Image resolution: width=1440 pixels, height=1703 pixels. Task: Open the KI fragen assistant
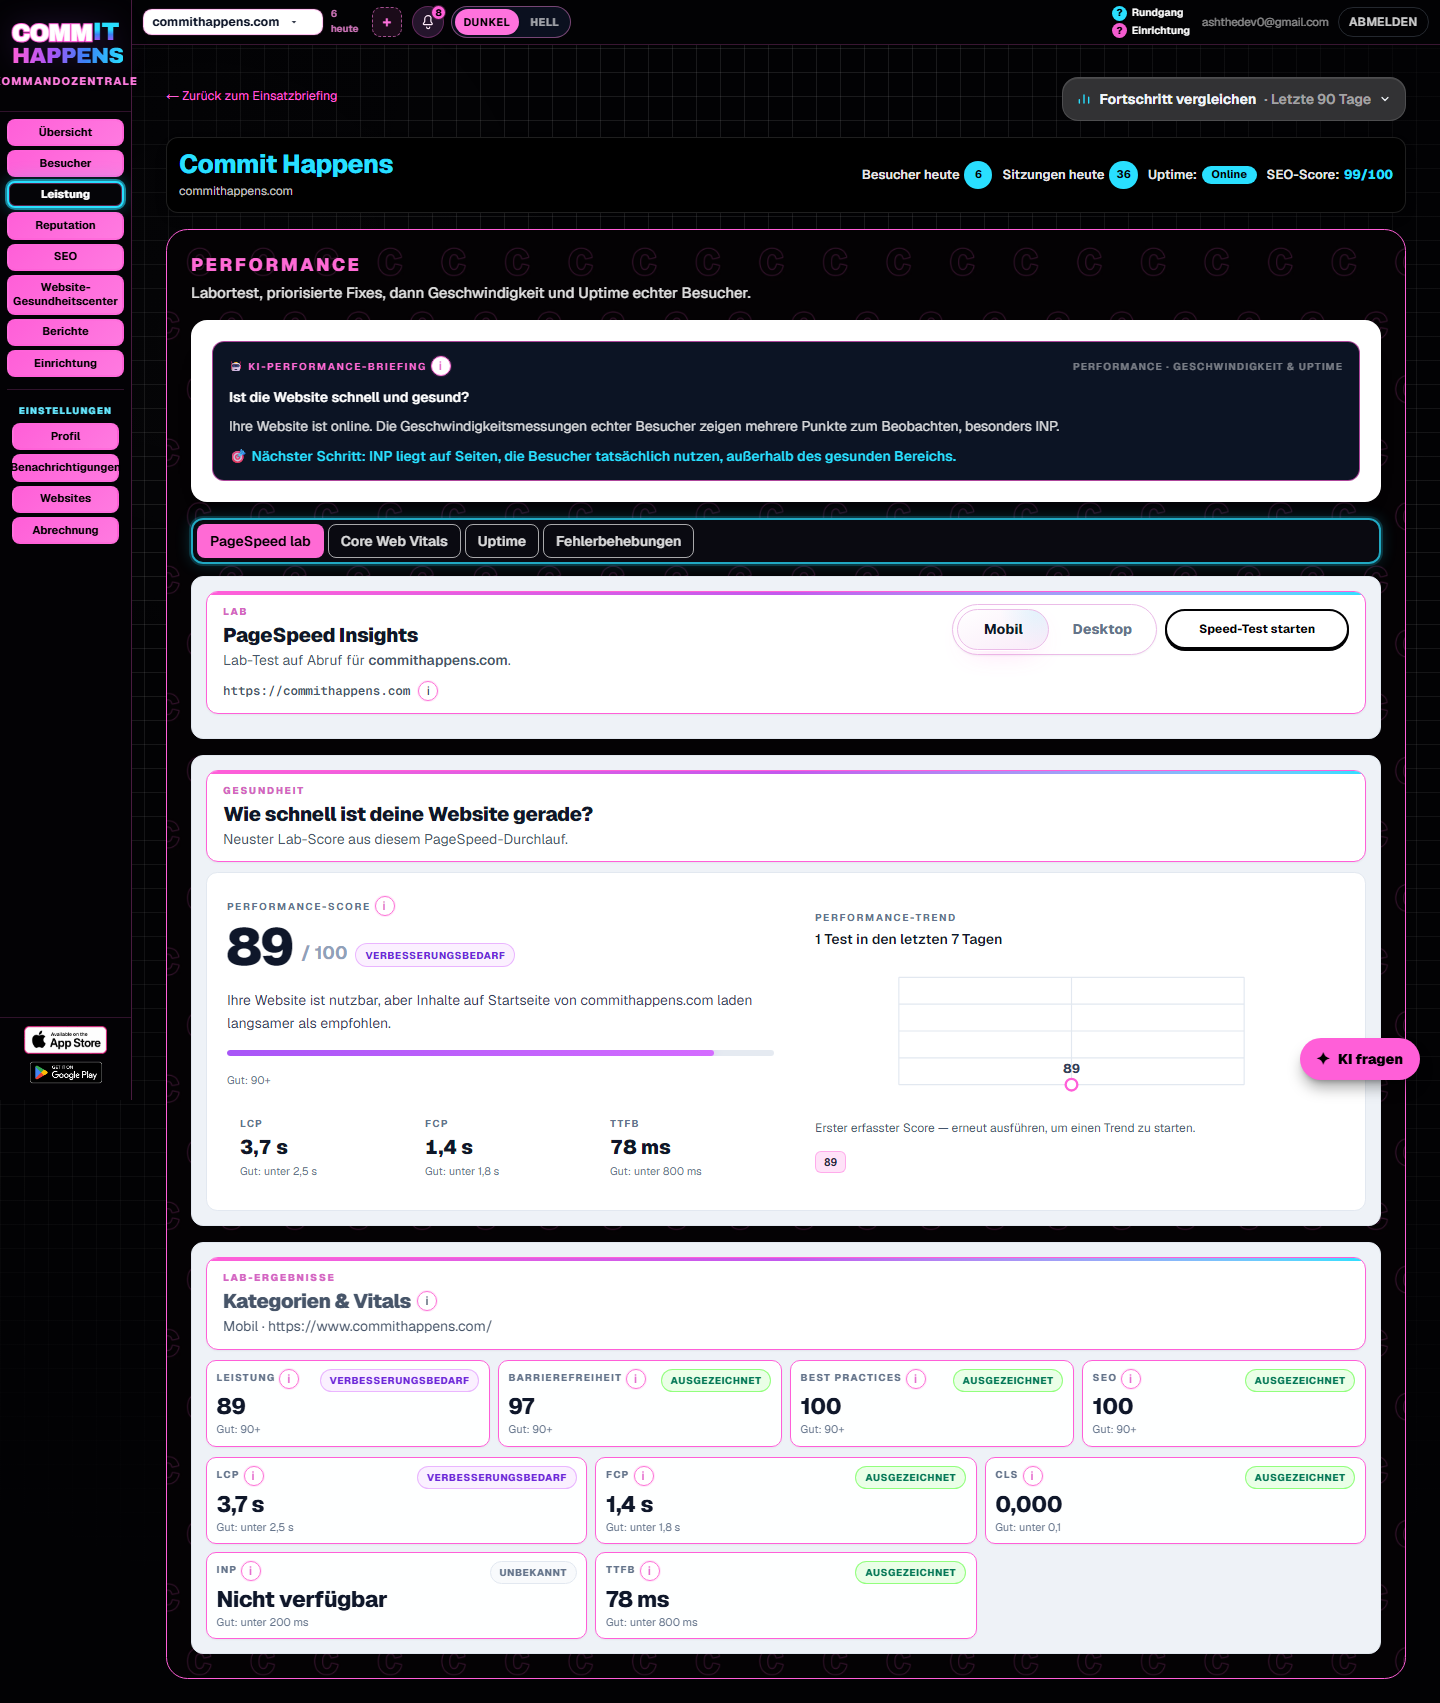tap(1360, 1059)
